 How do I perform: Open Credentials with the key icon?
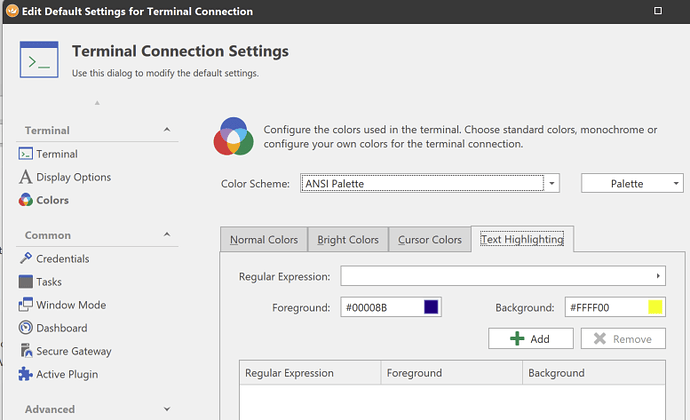click(26, 259)
